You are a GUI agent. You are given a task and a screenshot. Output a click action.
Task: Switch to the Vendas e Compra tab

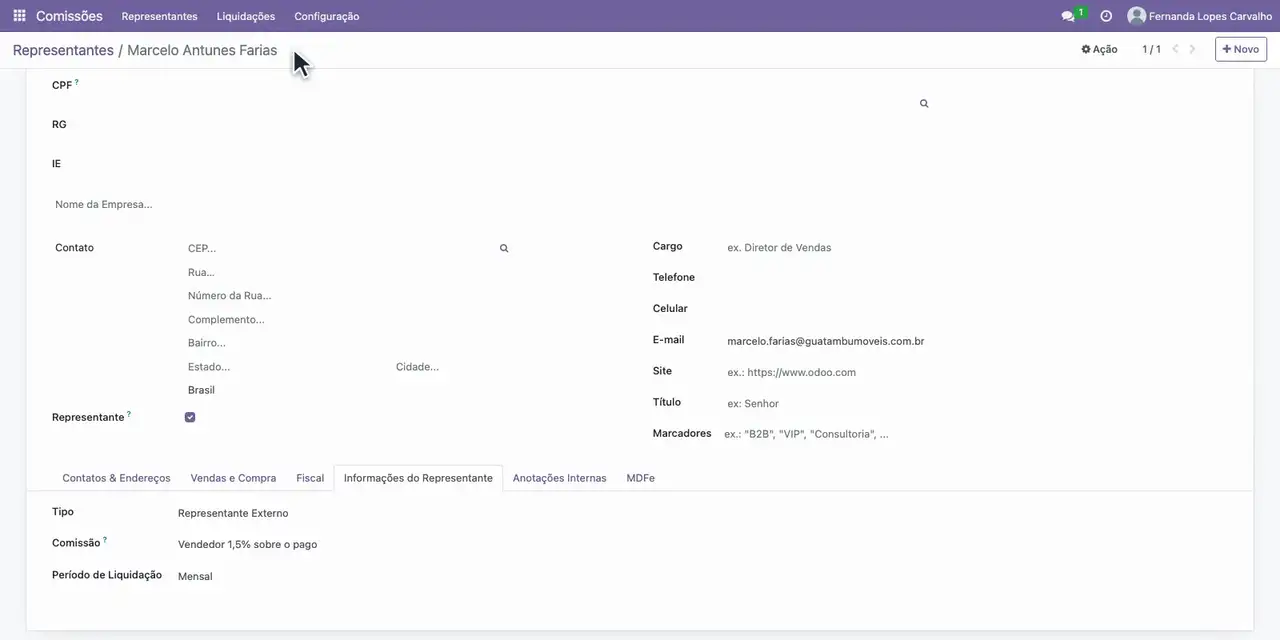click(234, 478)
